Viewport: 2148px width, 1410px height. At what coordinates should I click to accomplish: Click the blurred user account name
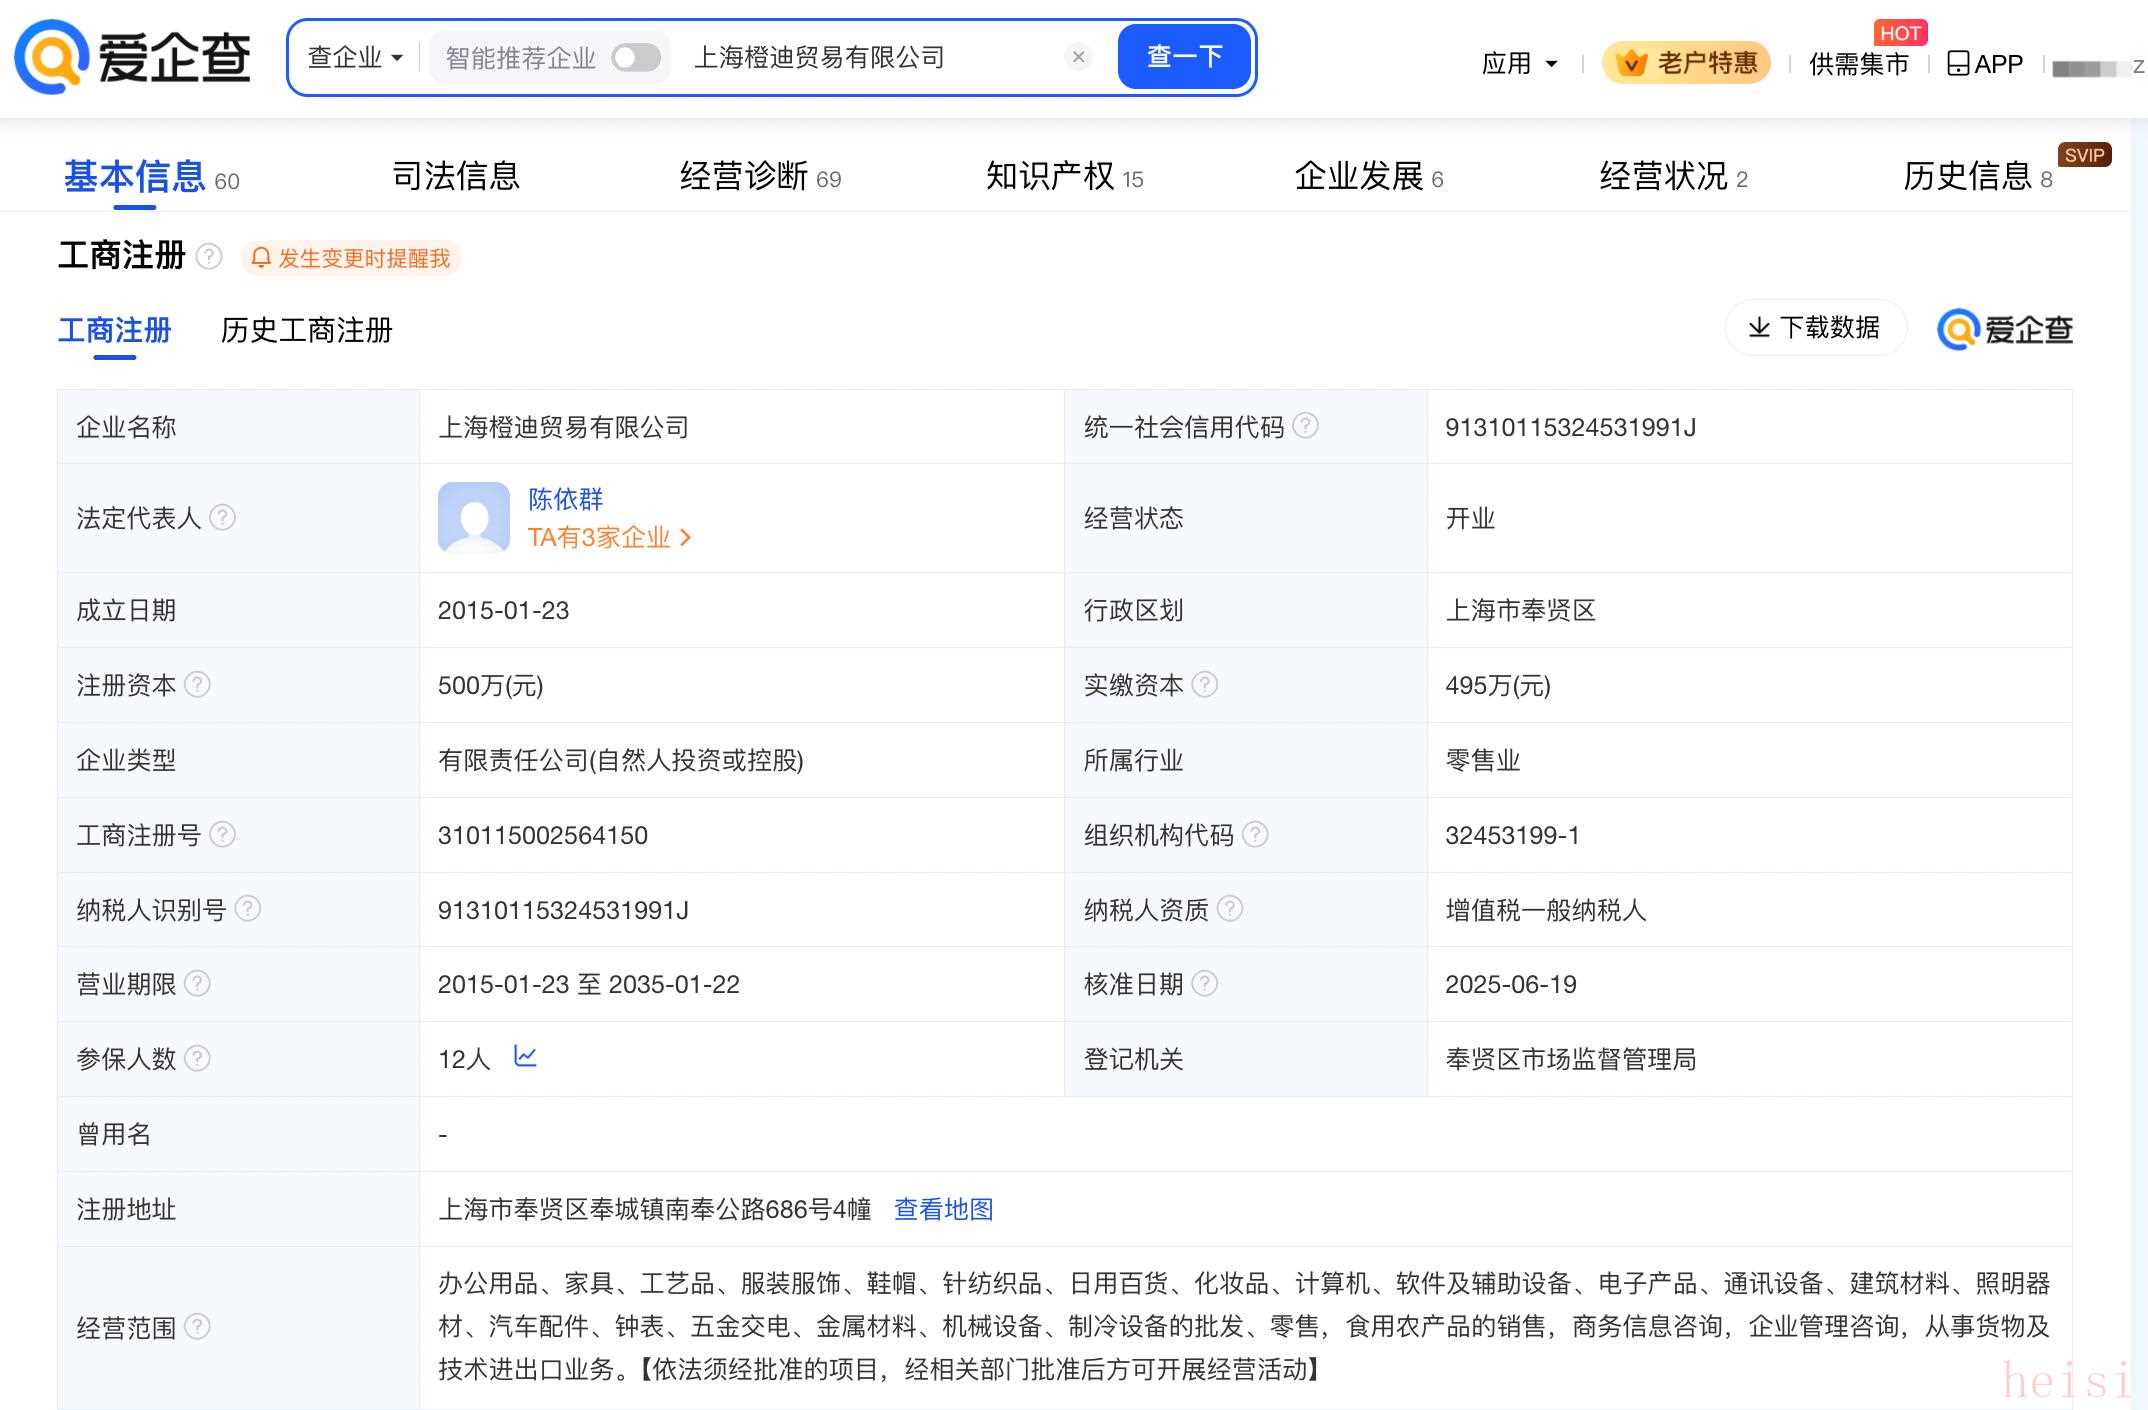[x=2098, y=67]
